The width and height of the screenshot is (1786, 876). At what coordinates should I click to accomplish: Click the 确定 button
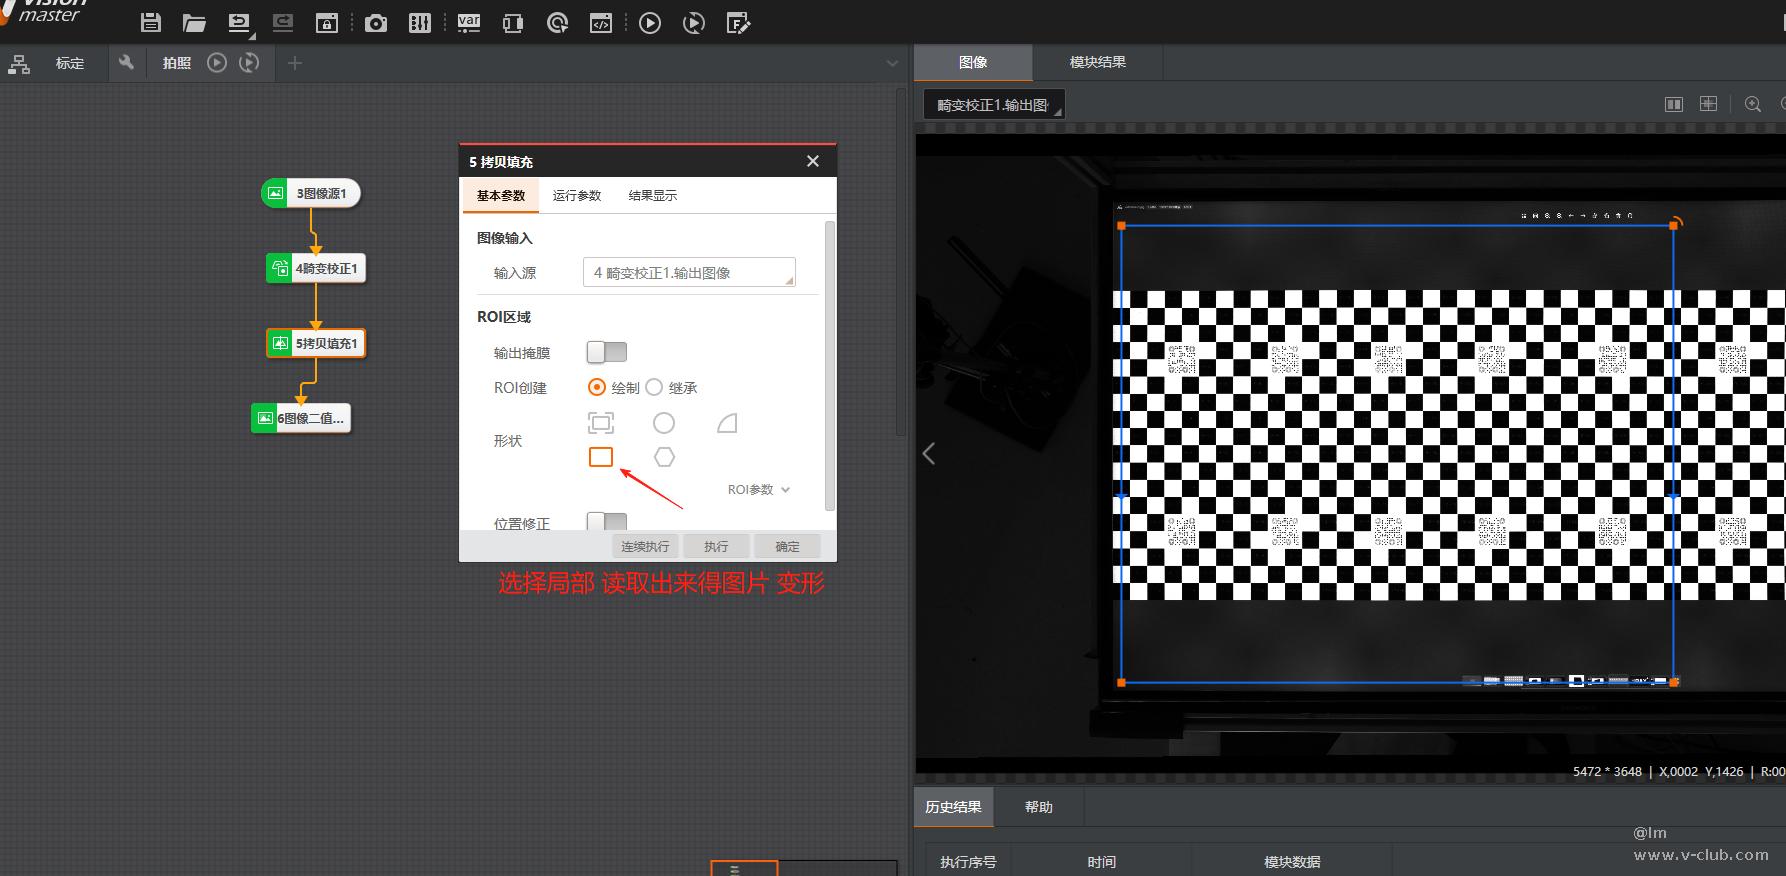tap(787, 546)
